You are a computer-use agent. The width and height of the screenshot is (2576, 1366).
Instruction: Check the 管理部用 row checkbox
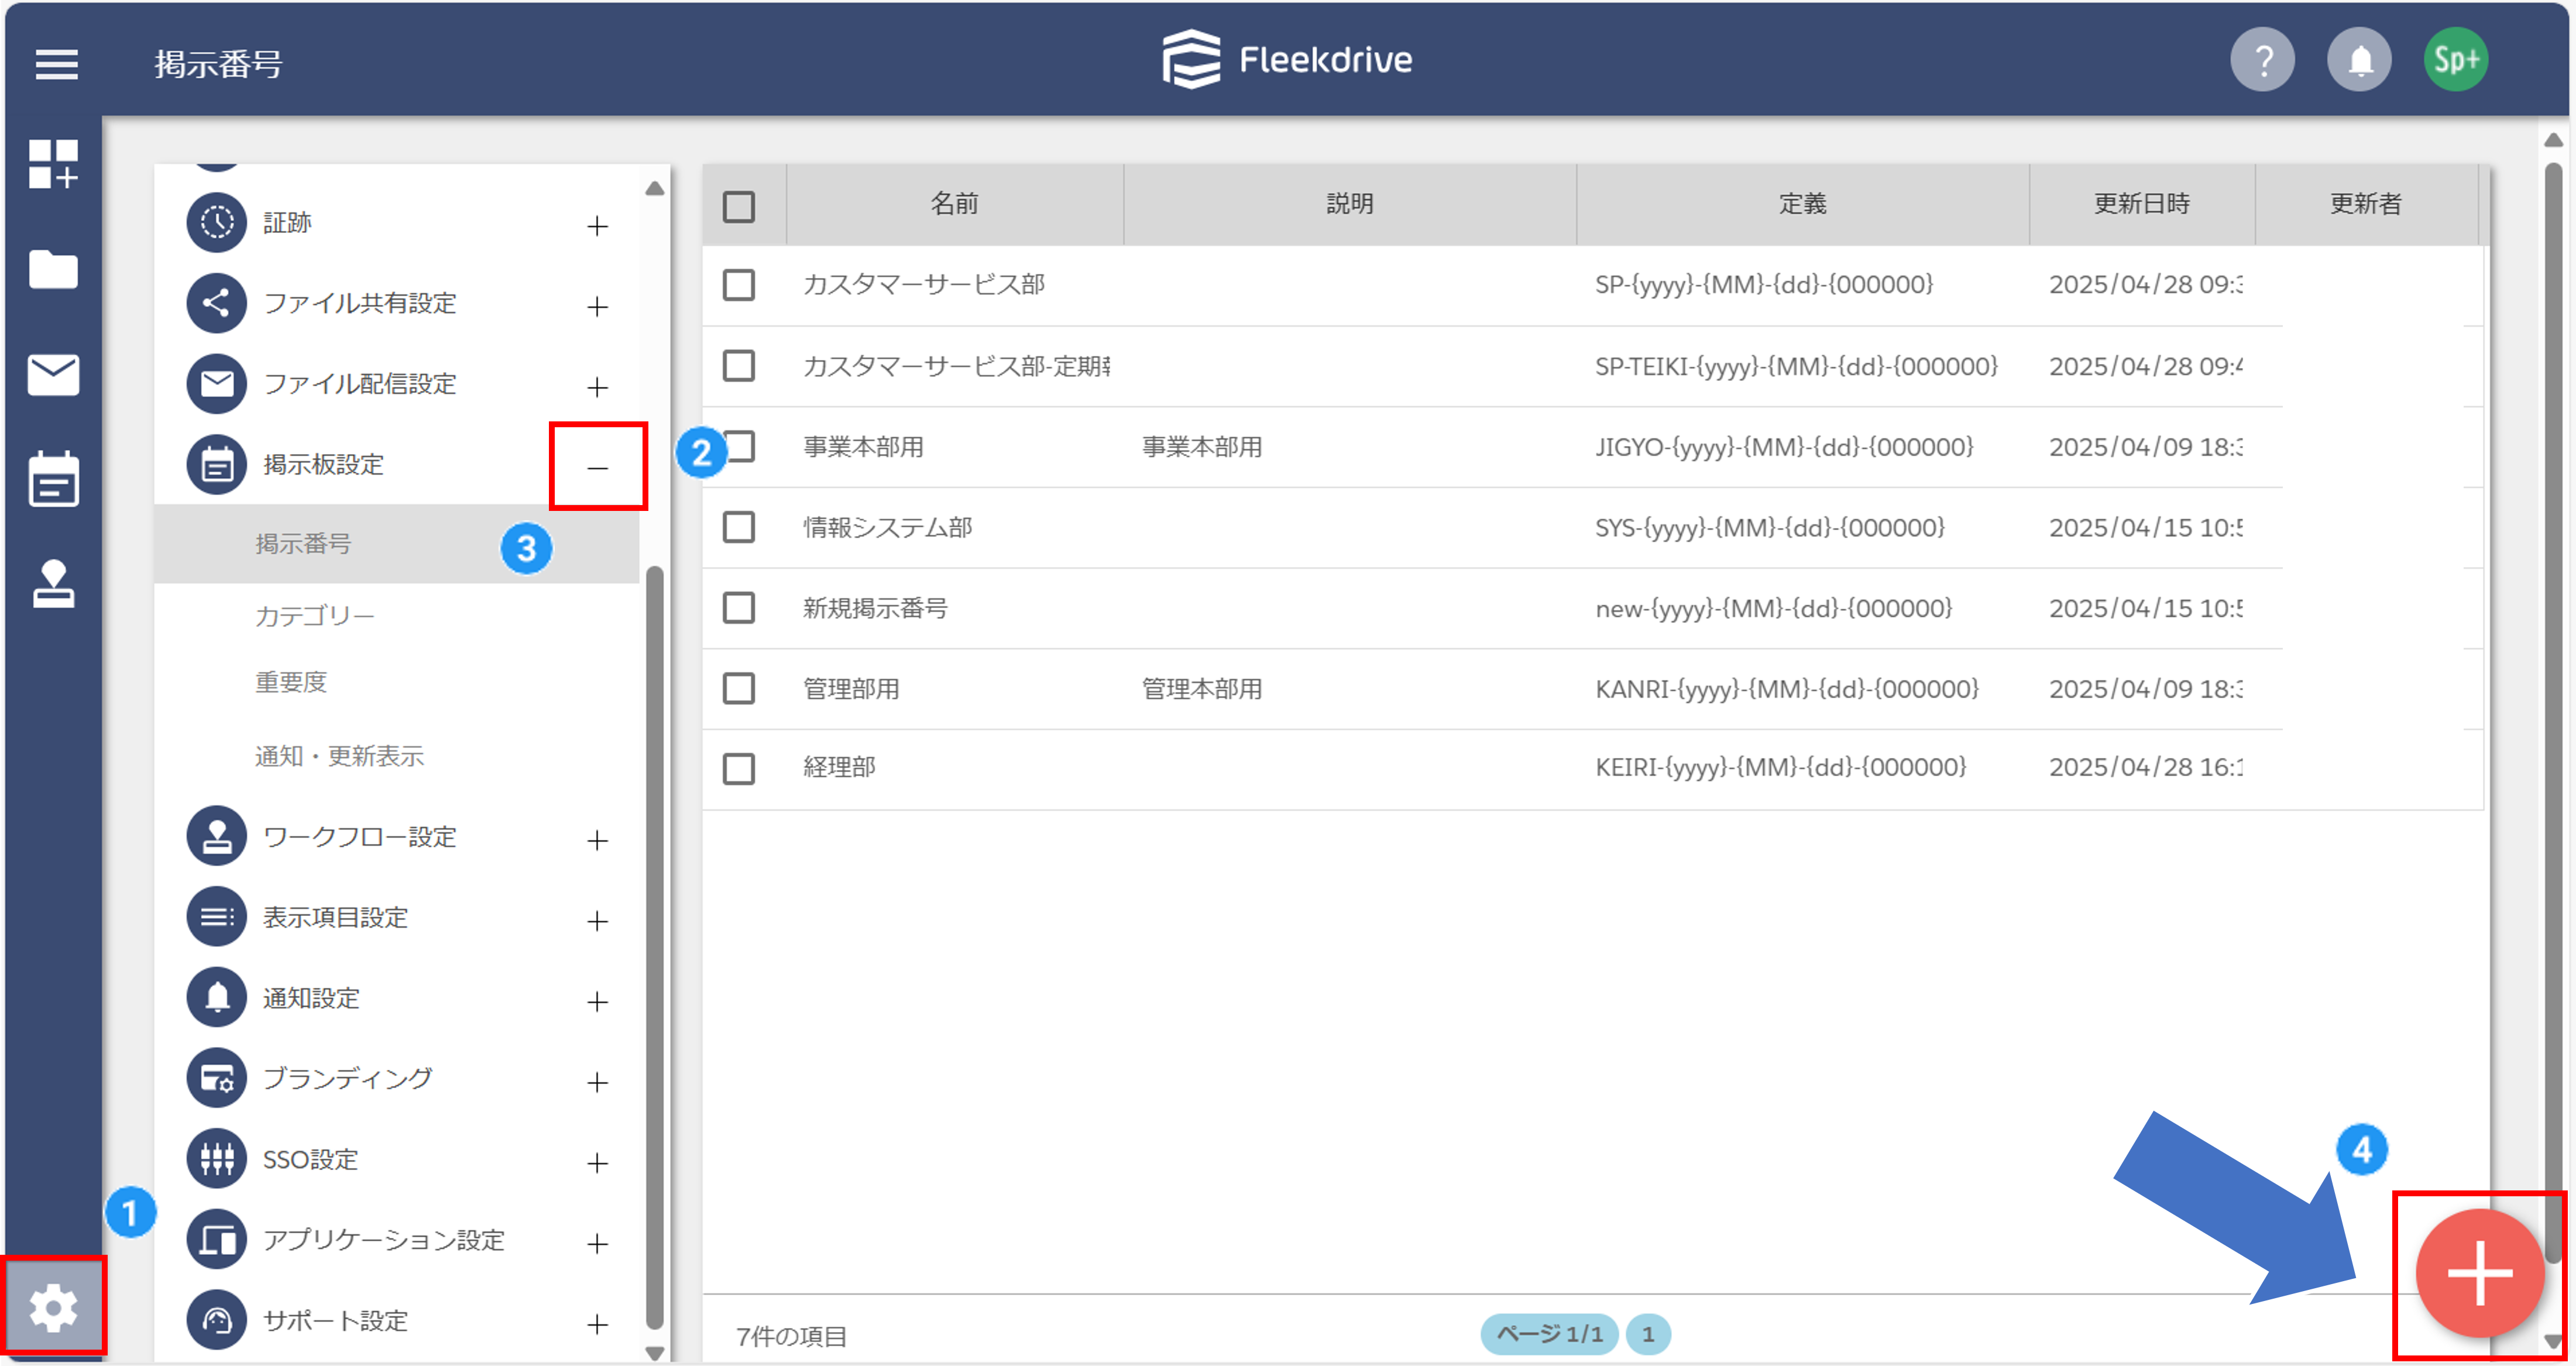pyautogui.click(x=739, y=689)
